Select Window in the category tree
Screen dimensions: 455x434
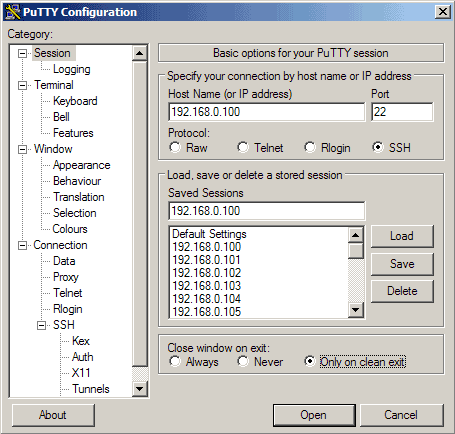[x=53, y=149]
